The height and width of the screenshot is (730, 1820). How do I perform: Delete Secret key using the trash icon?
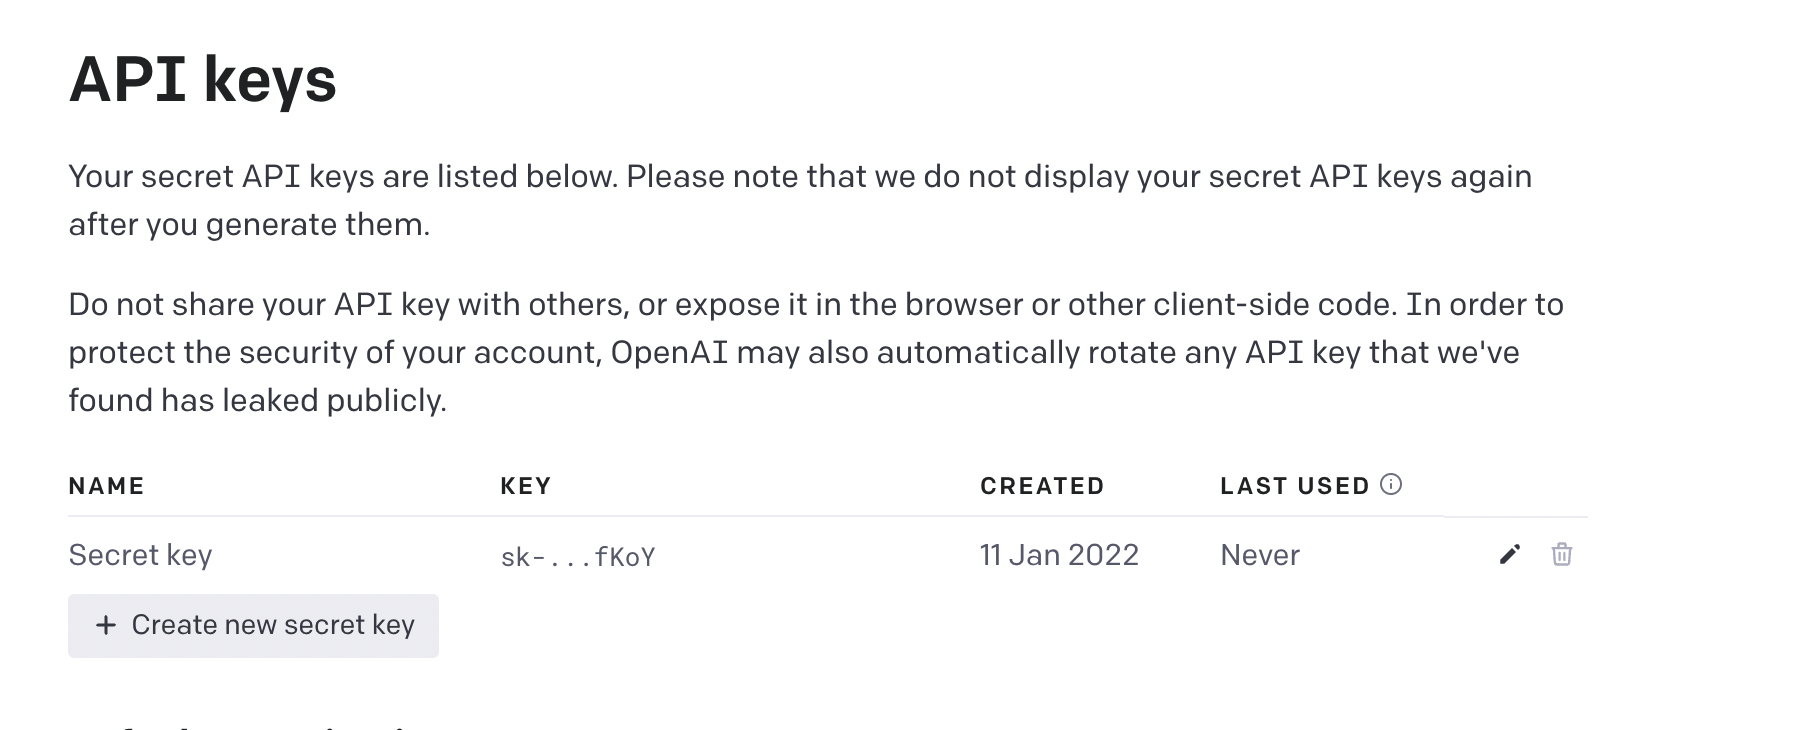tap(1561, 555)
